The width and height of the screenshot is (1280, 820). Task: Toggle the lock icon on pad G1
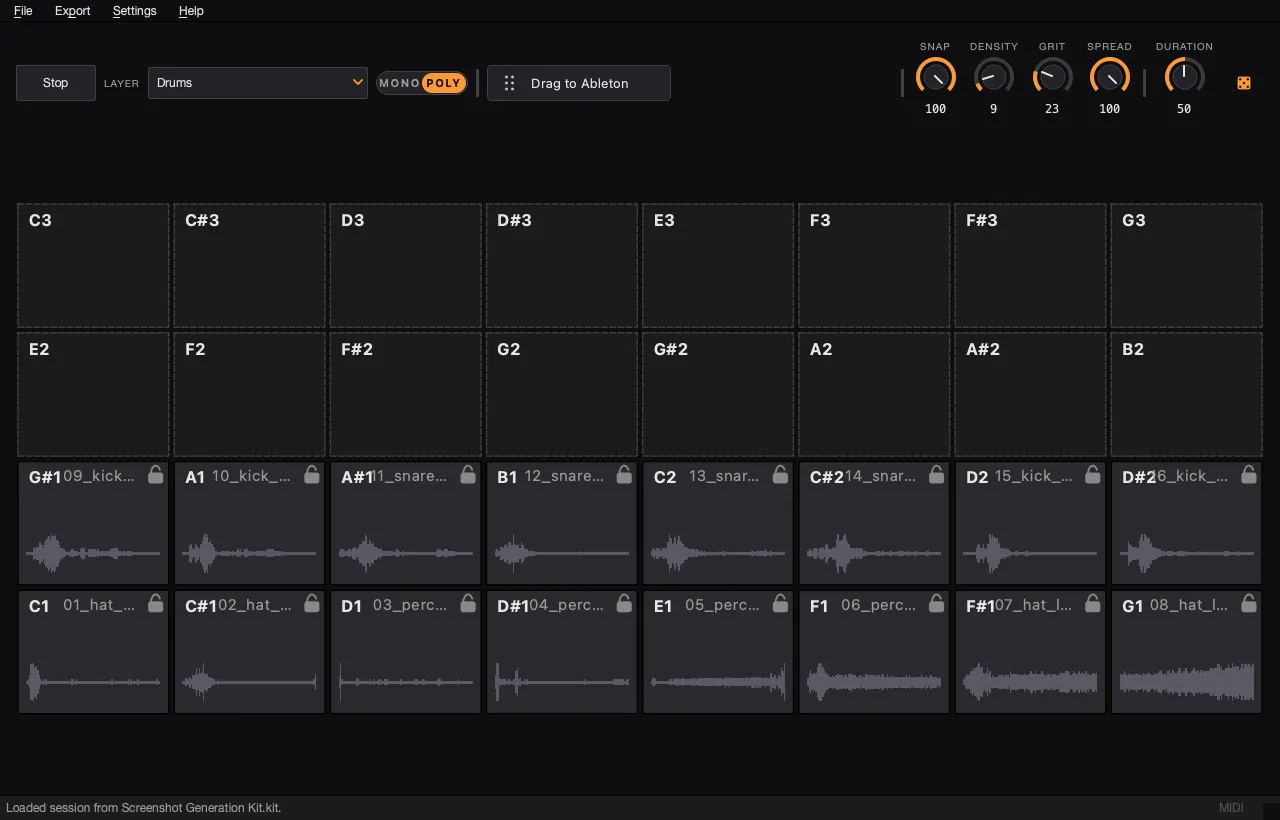coord(1248,603)
